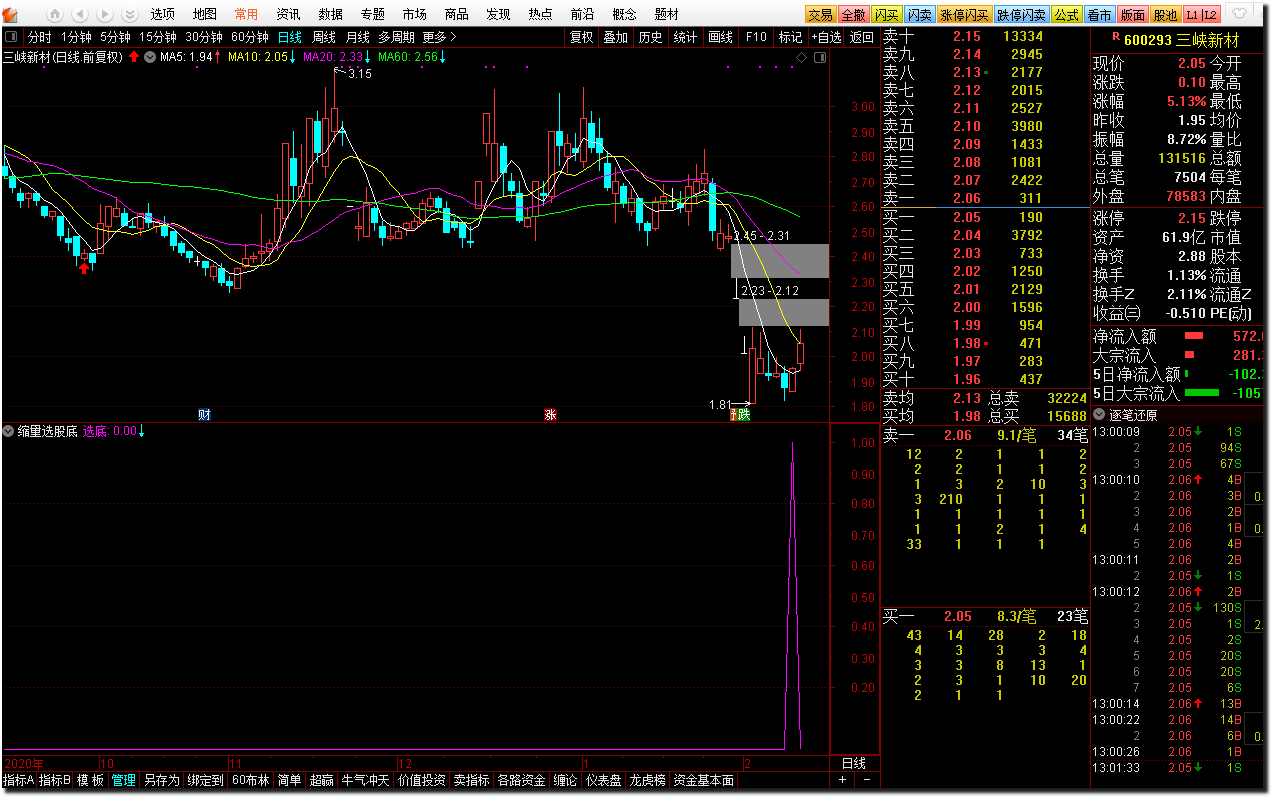
Task: Select the 指标A bottom tab
Action: [18, 780]
